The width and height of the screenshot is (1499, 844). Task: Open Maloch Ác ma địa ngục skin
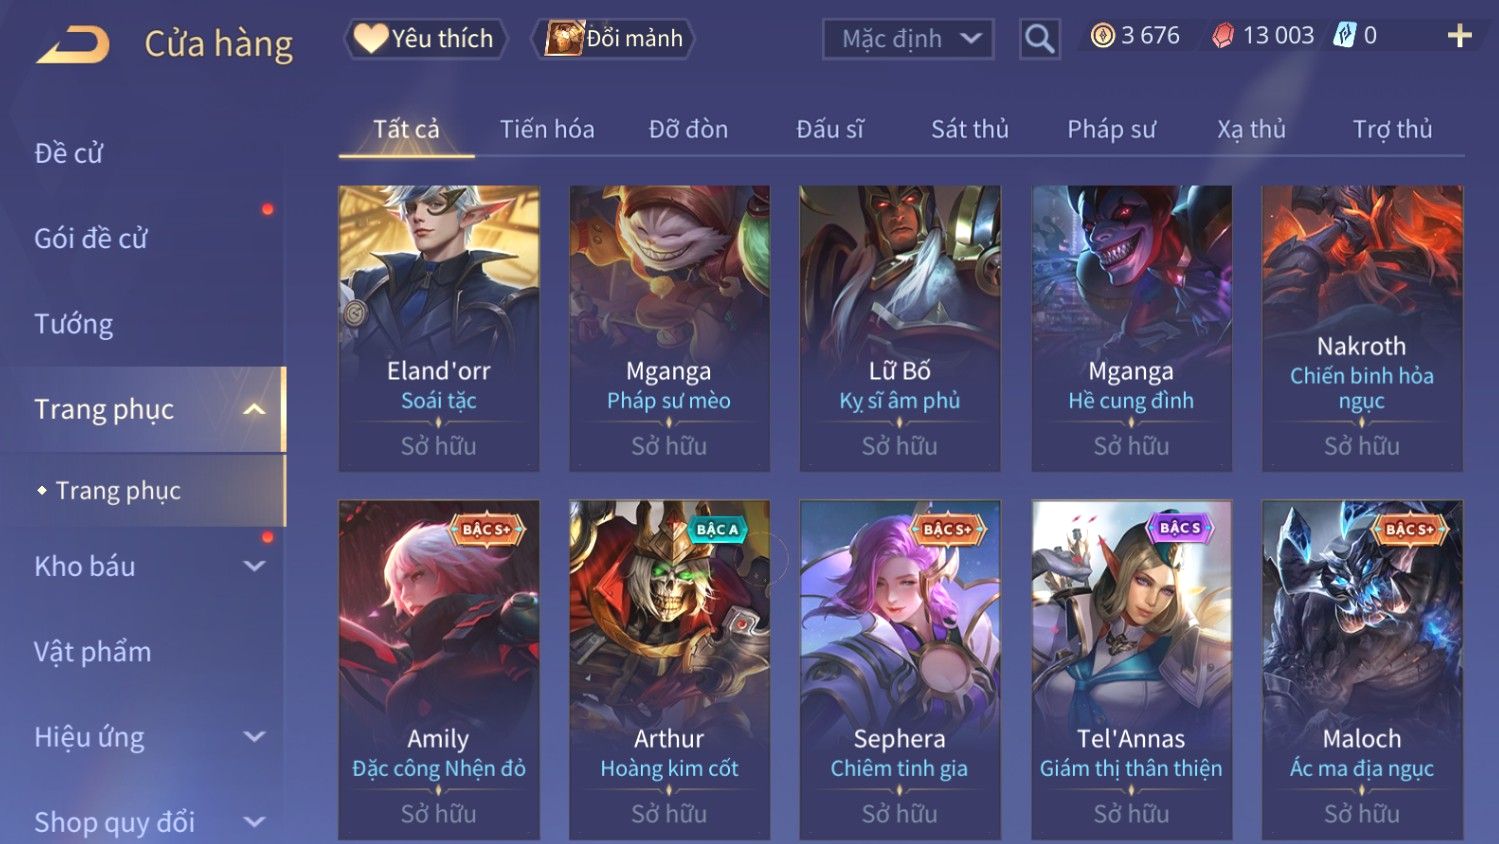click(1362, 669)
